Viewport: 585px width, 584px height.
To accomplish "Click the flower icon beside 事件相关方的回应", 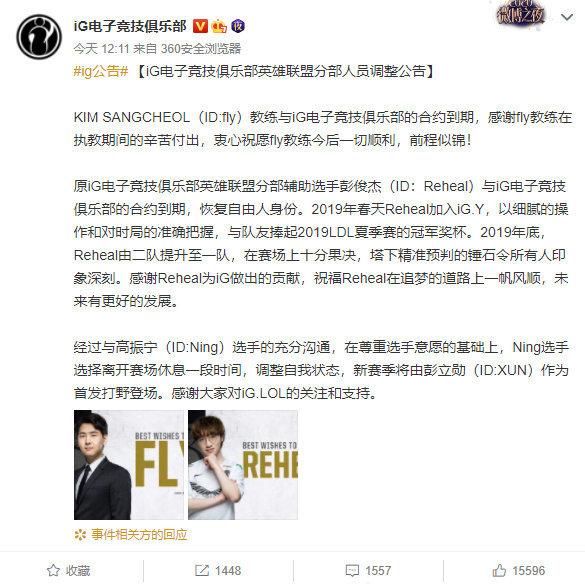I will tap(80, 535).
